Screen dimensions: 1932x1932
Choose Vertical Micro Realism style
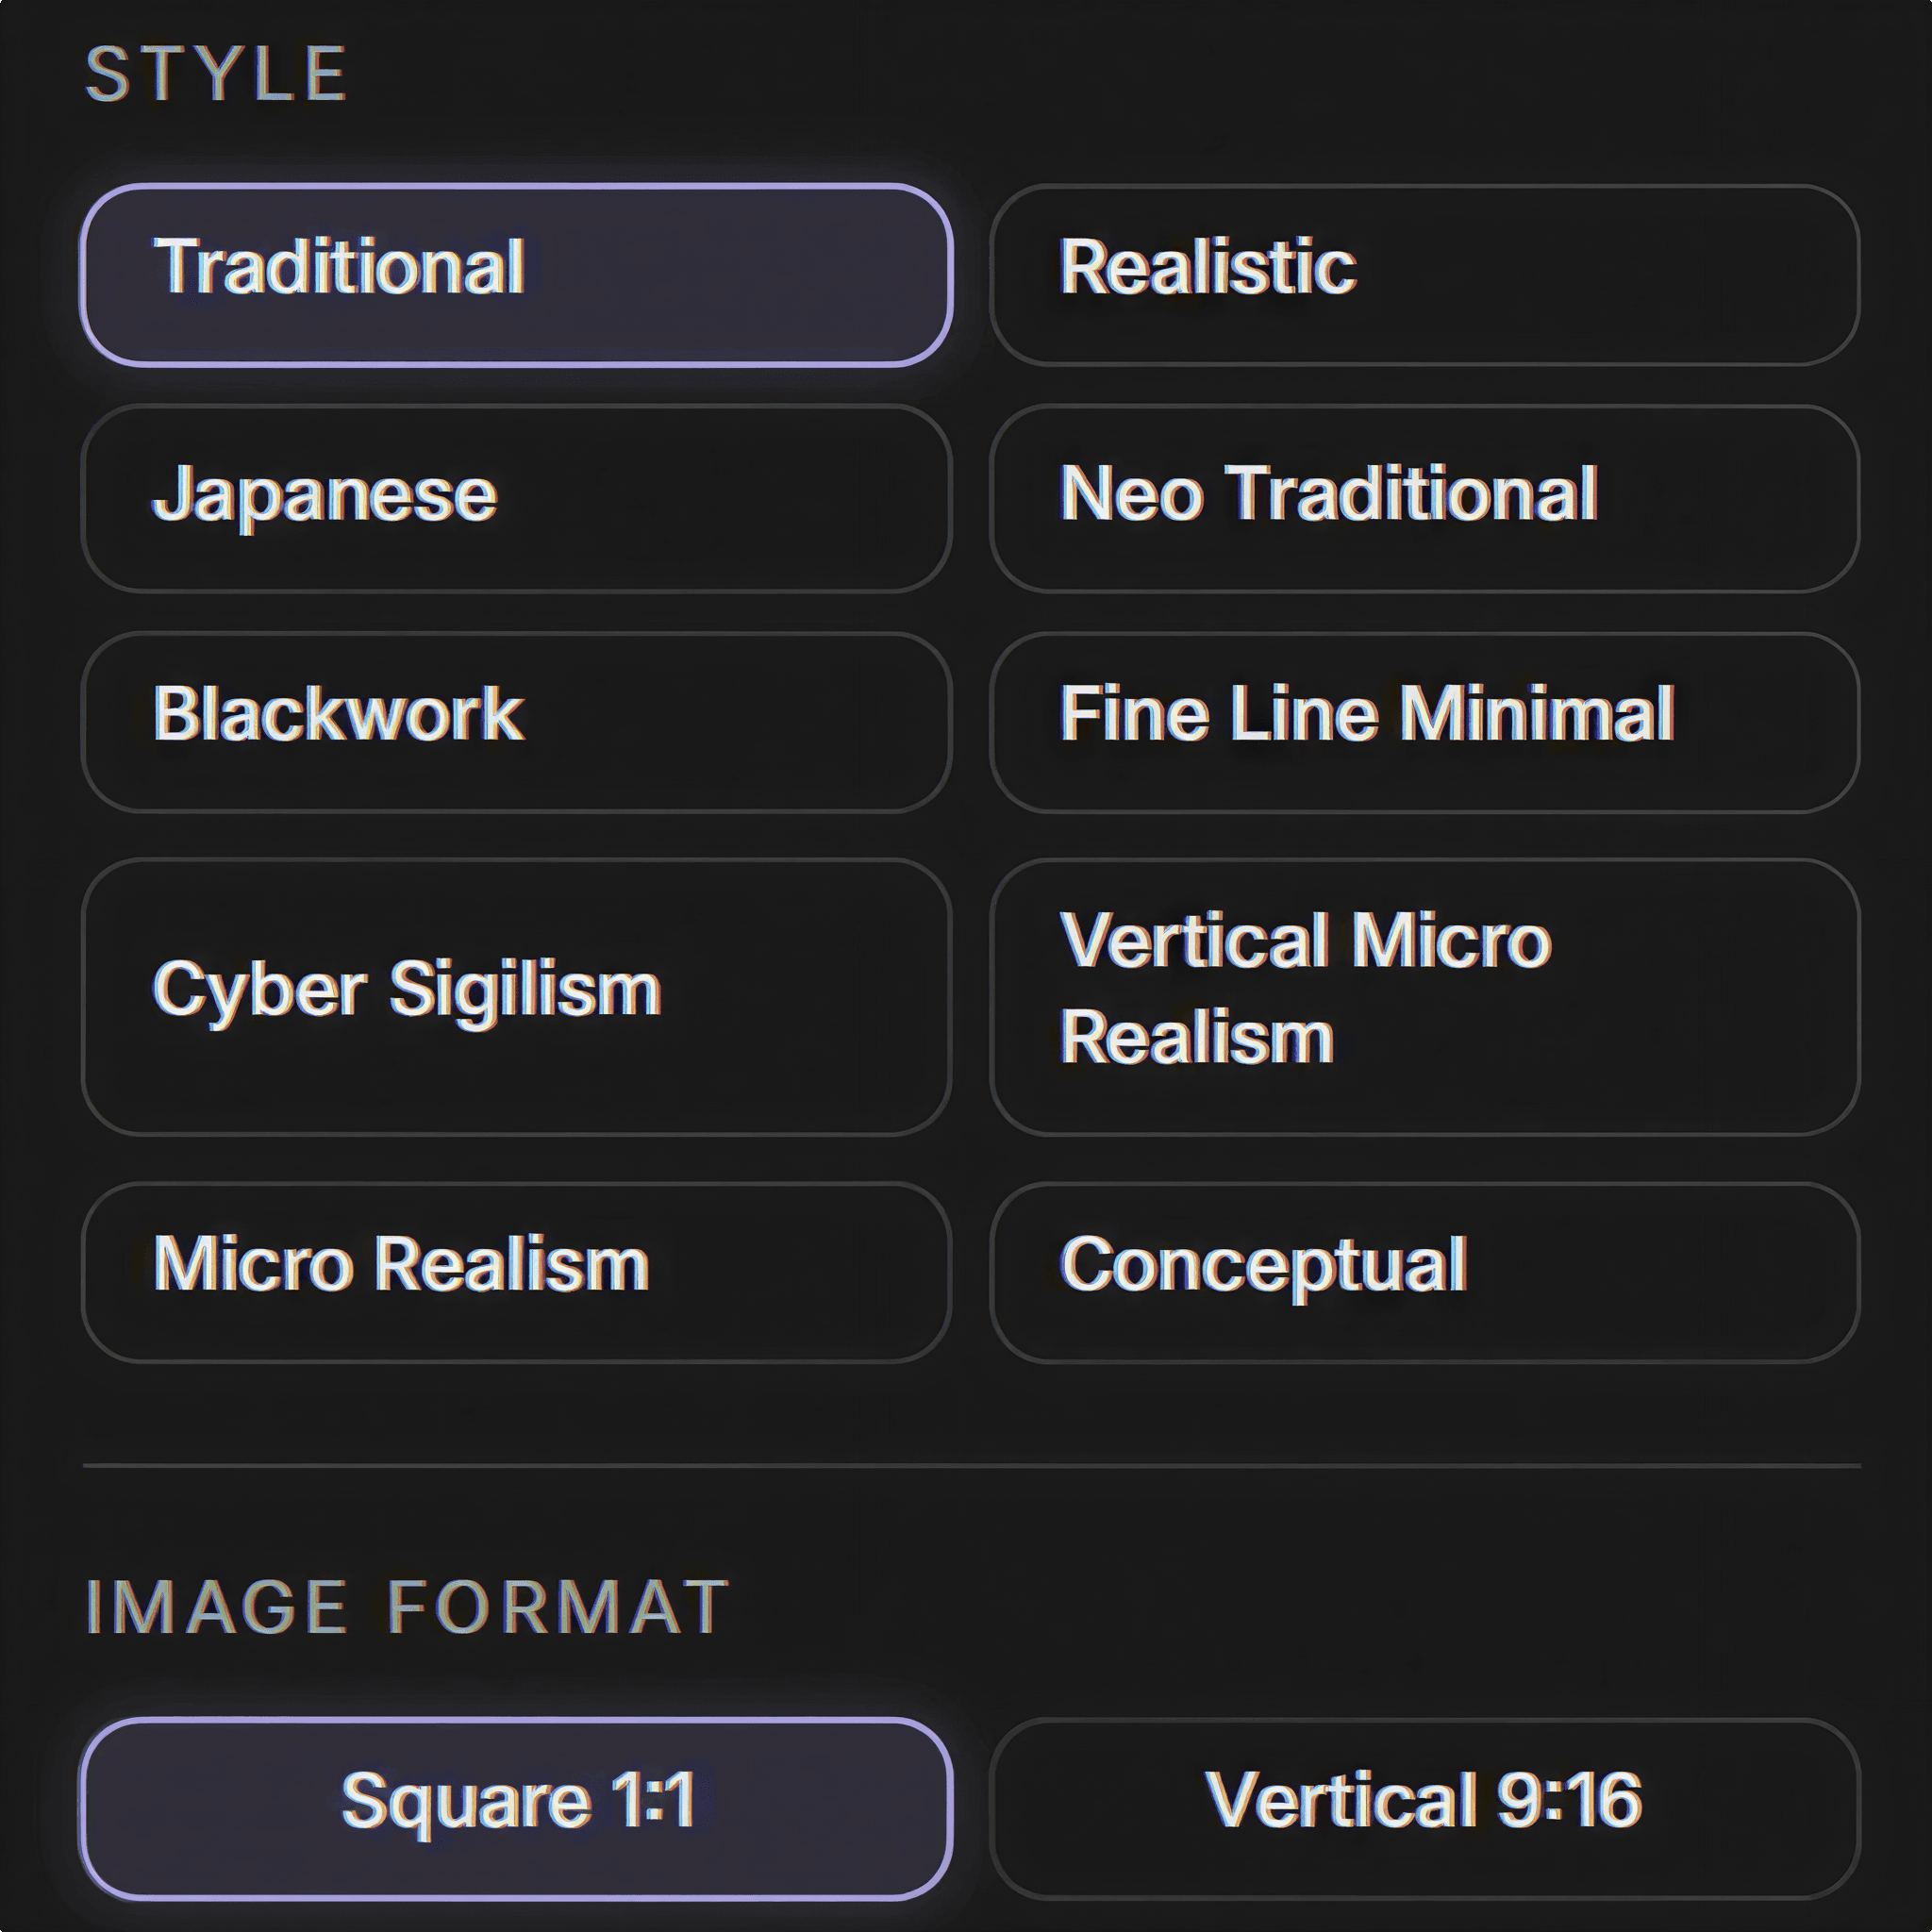tap(1424, 996)
